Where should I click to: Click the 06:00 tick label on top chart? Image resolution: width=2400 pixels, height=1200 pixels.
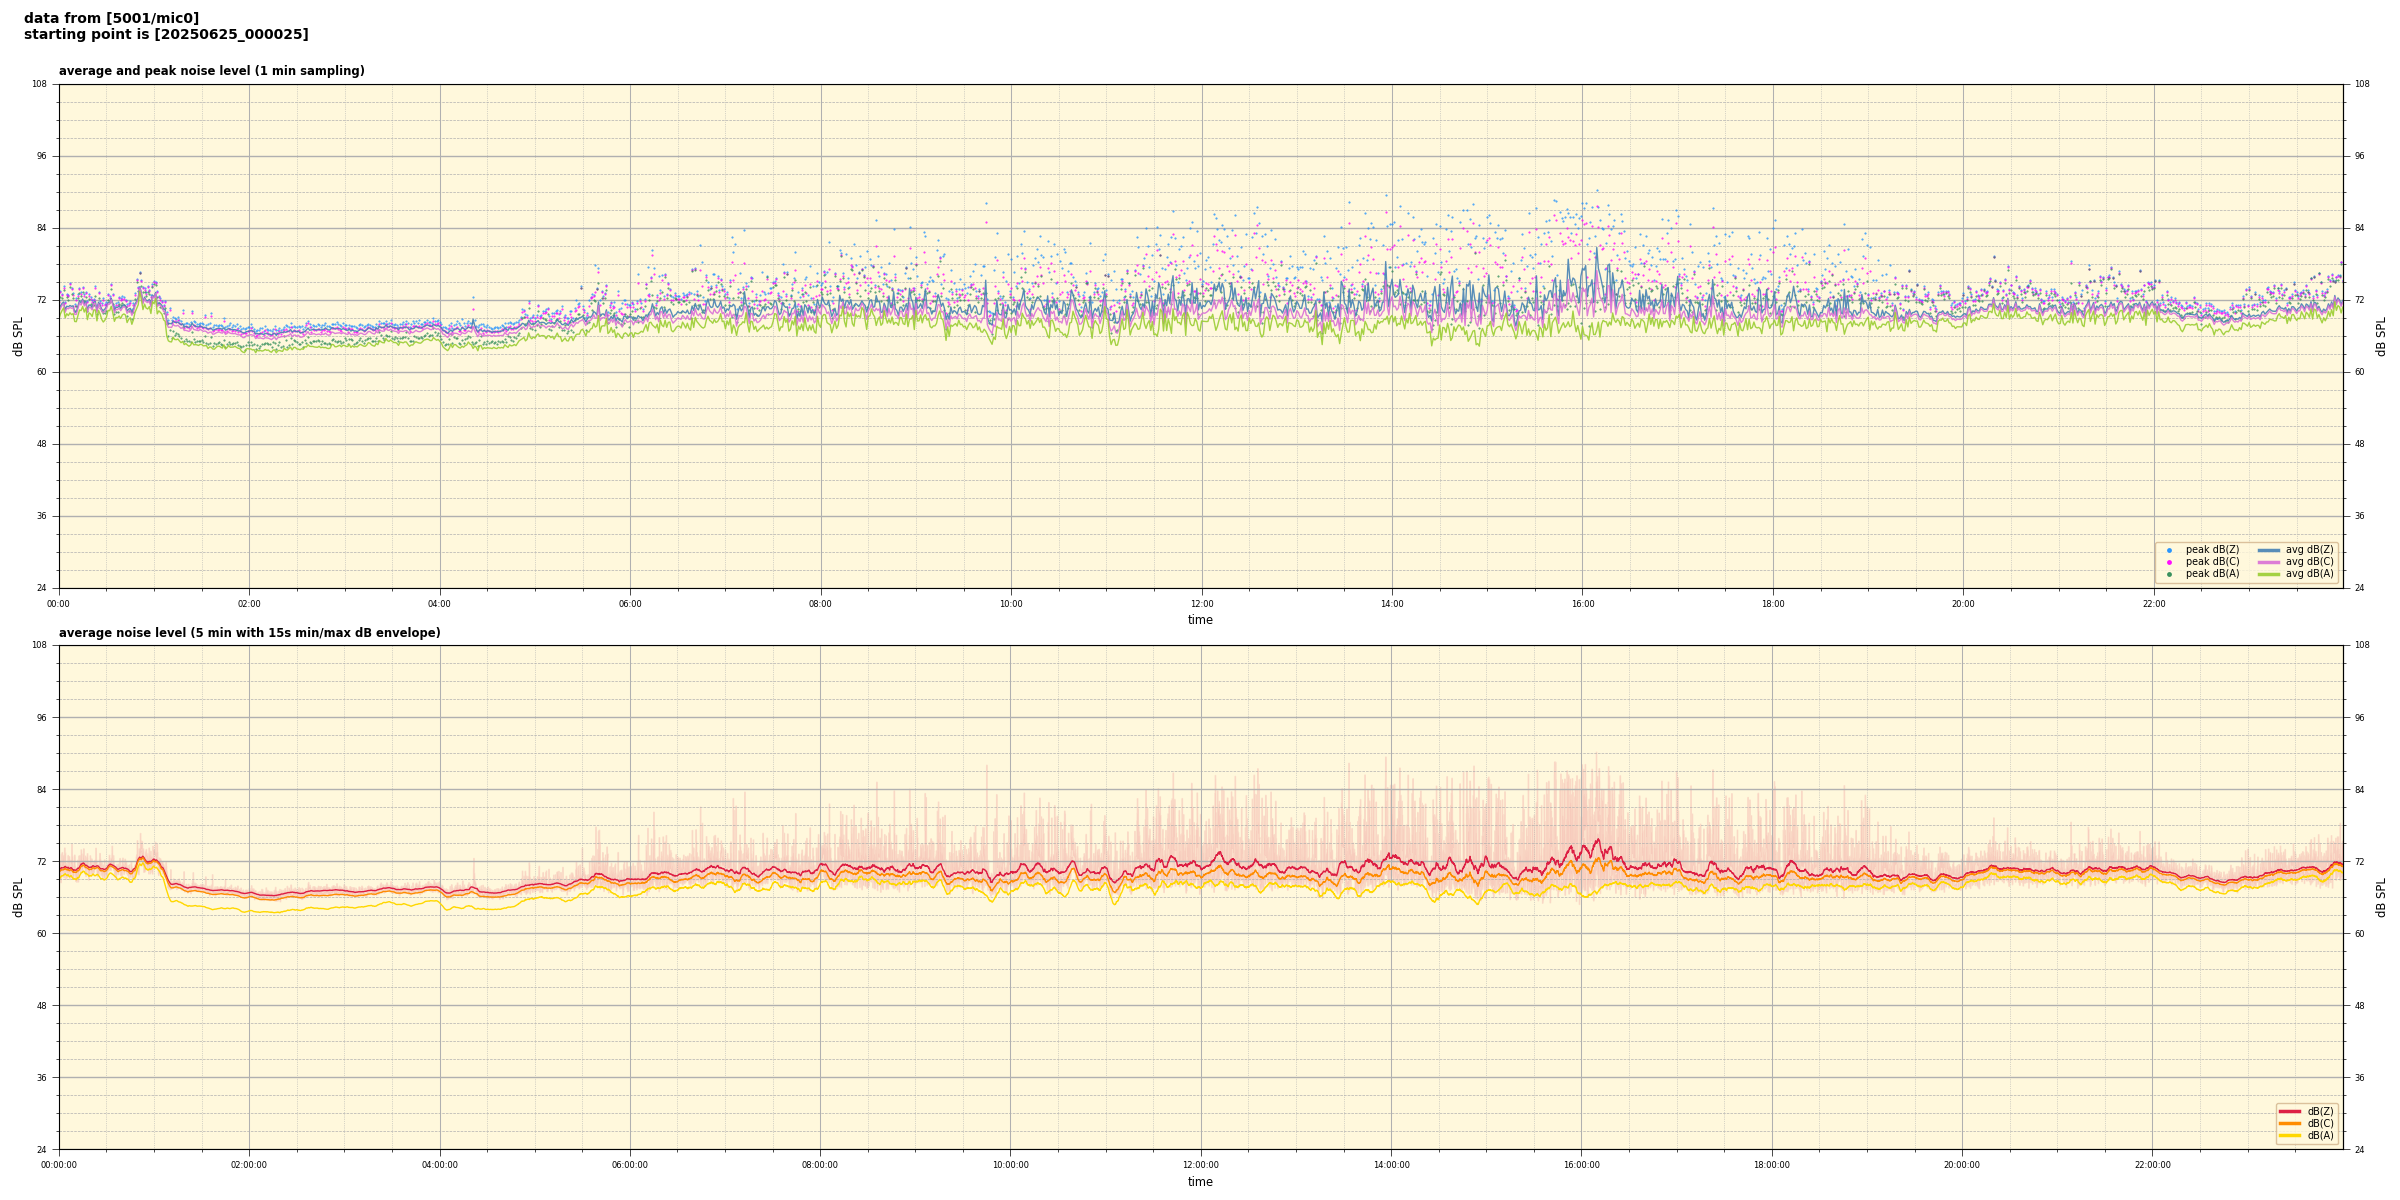point(630,604)
